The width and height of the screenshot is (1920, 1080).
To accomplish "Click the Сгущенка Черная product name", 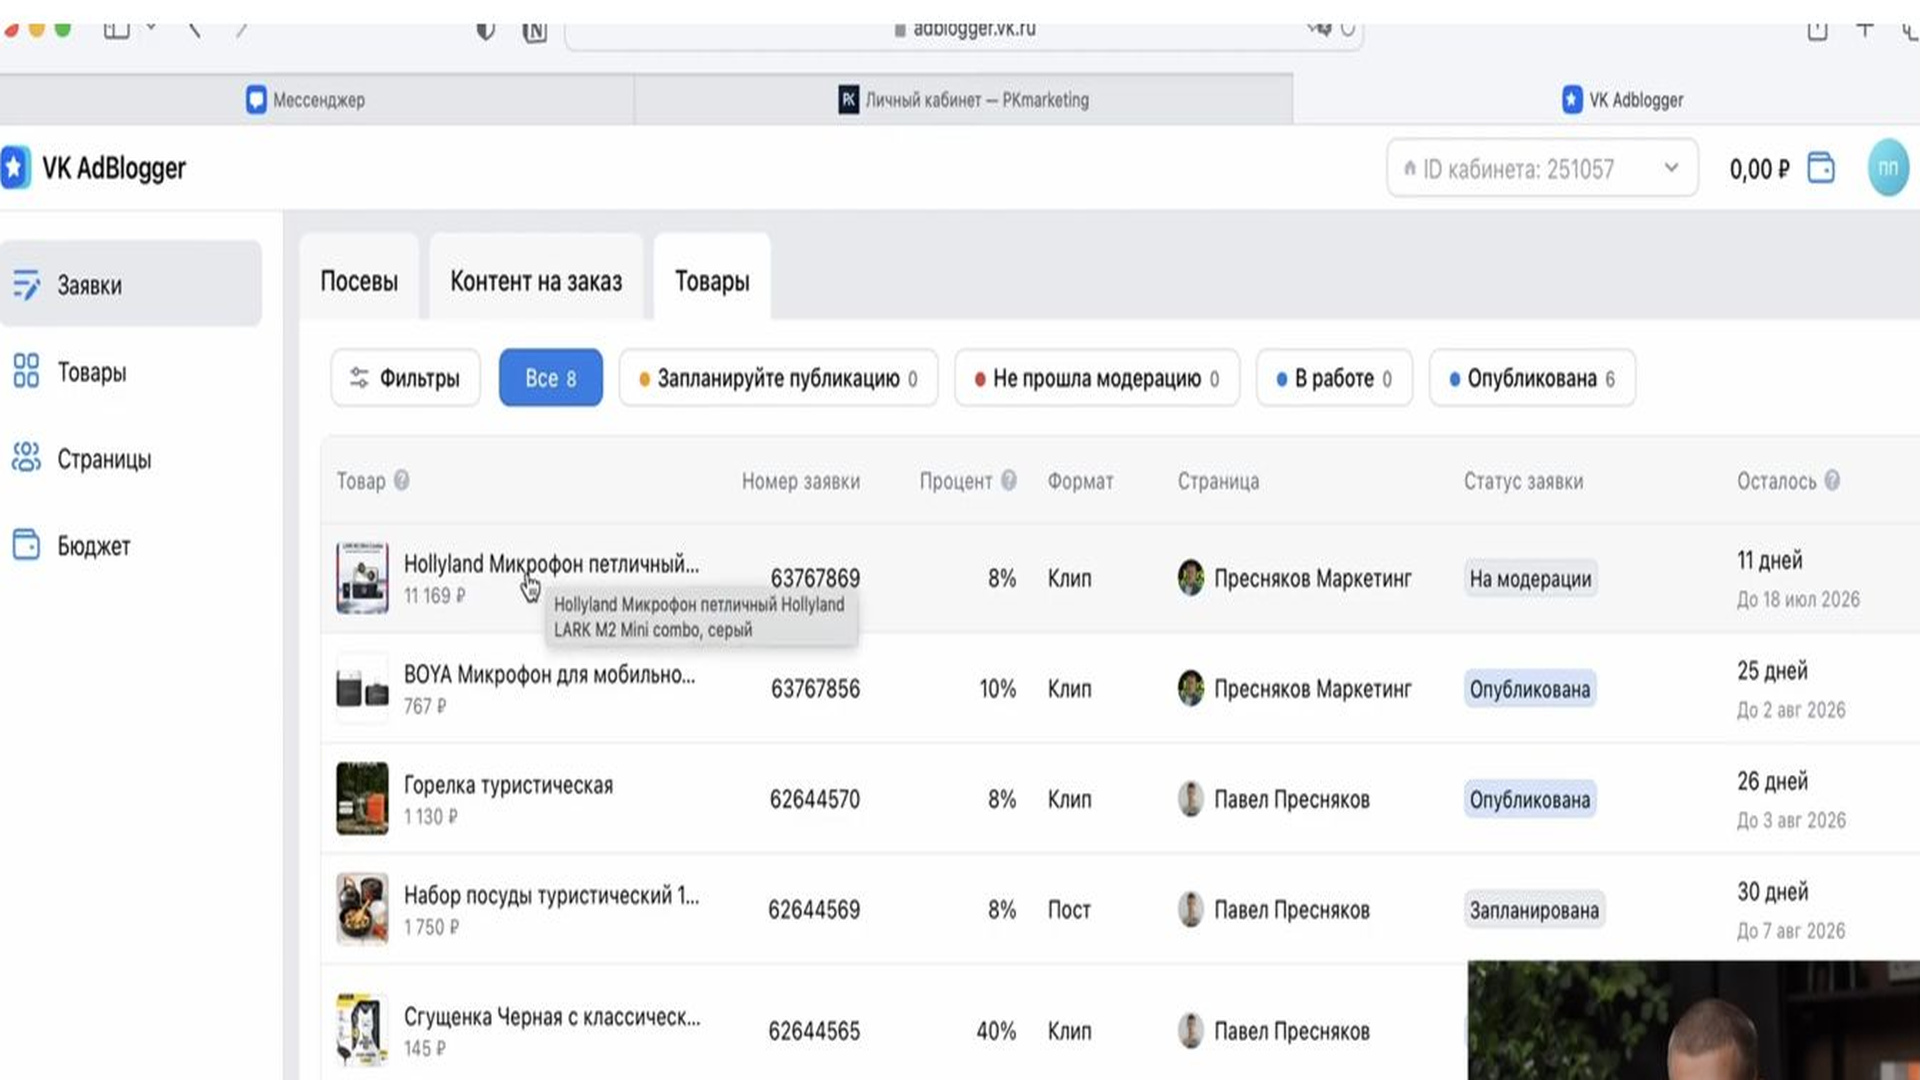I will 552,1016.
